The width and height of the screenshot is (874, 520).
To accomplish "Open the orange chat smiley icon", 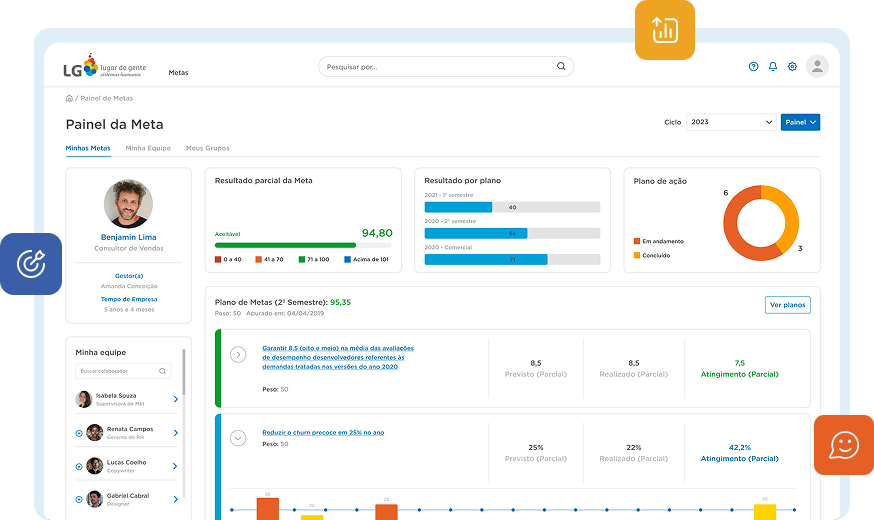I will 843,444.
